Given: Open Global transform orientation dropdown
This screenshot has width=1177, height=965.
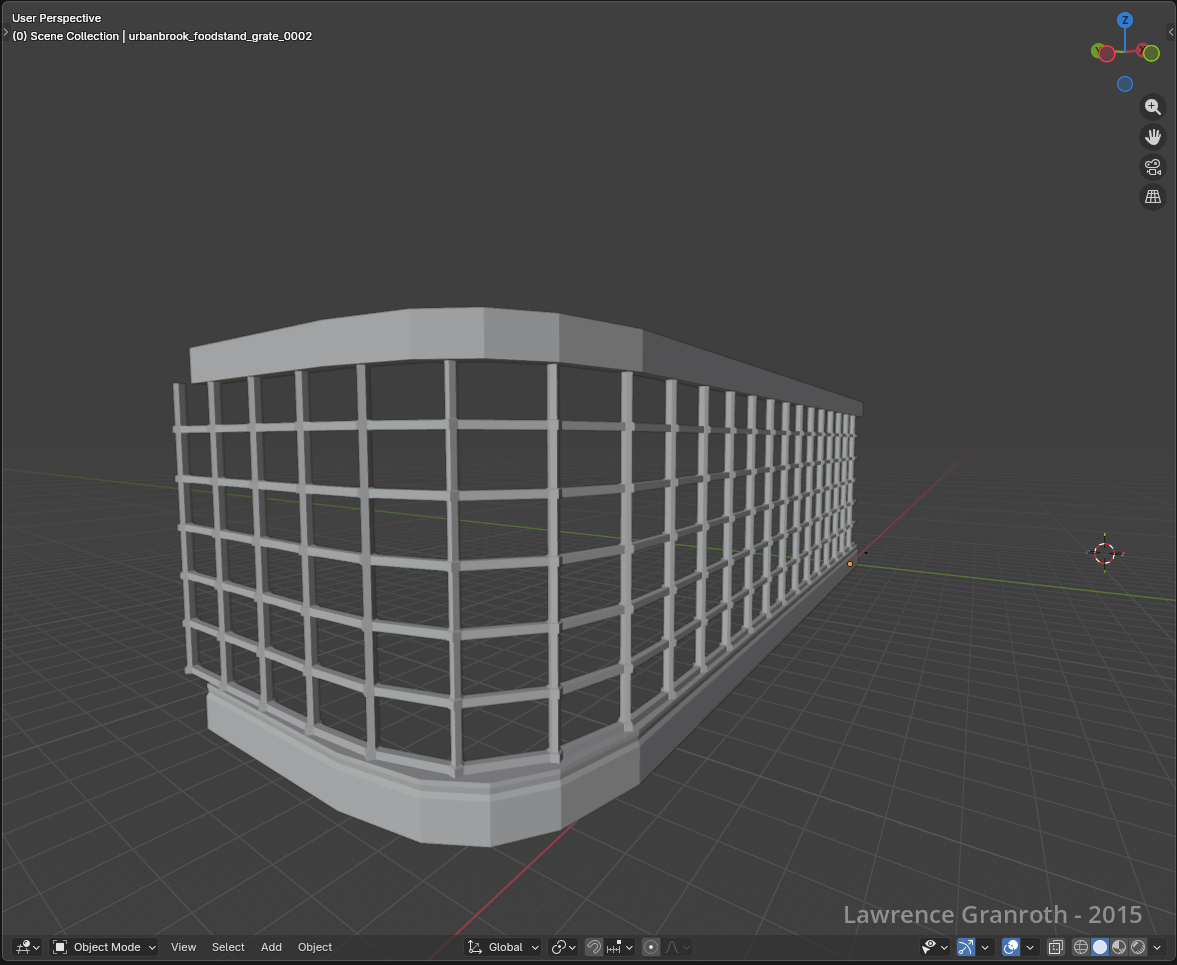Looking at the screenshot, I should coord(505,947).
